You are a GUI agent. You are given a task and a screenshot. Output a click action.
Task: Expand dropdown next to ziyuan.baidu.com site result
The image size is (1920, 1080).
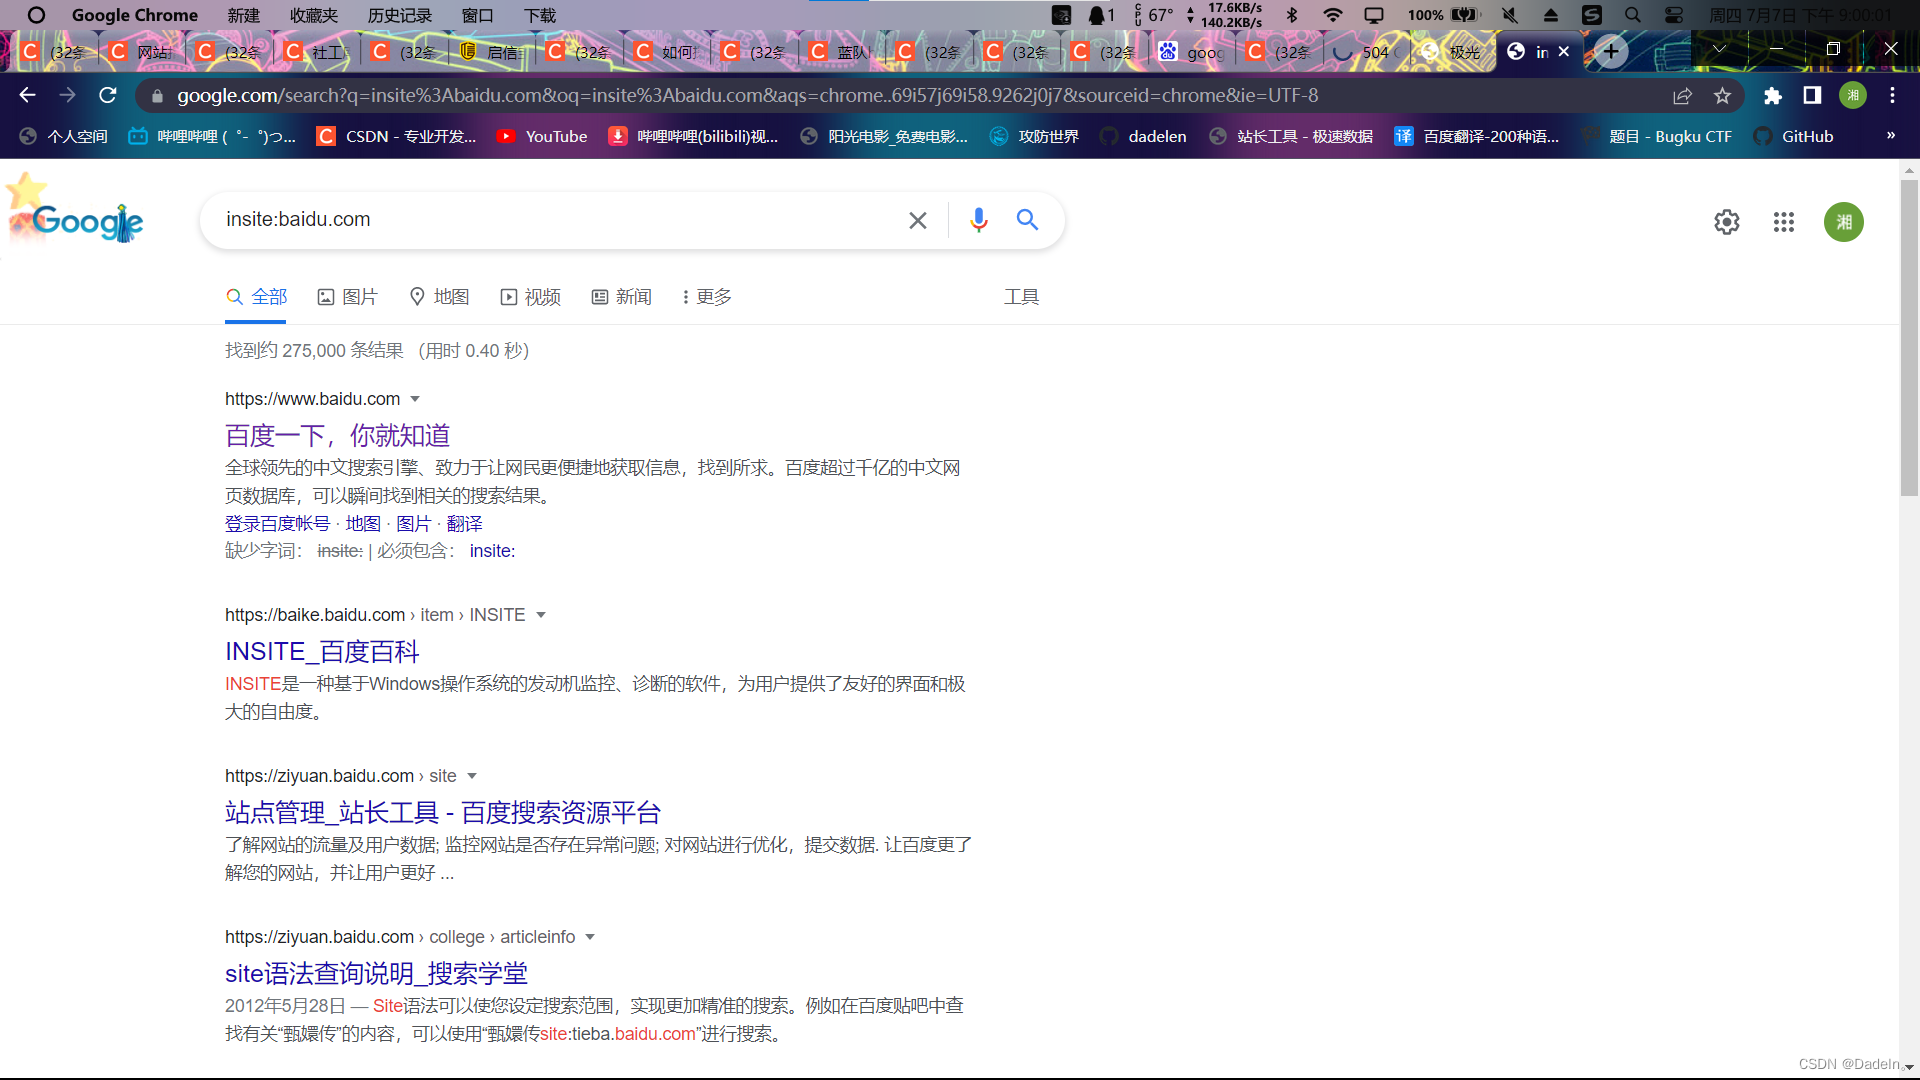(472, 776)
